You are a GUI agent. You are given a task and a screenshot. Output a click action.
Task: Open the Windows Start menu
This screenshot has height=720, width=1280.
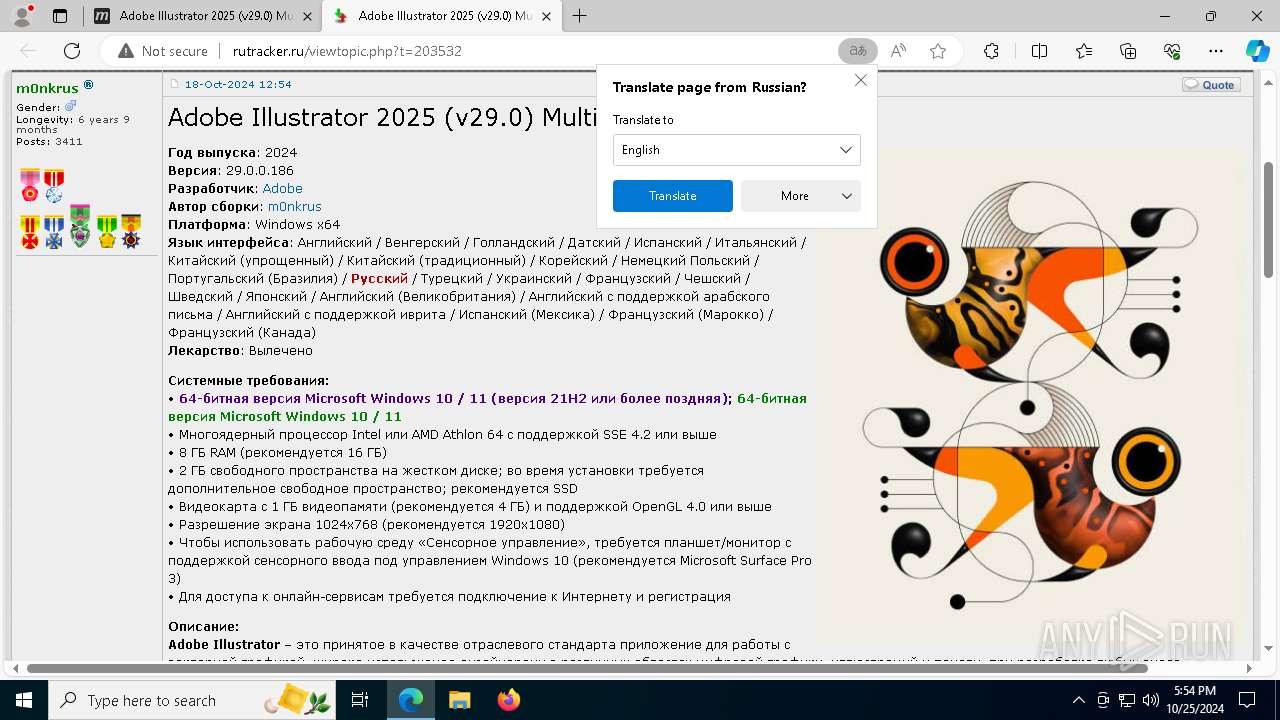pyautogui.click(x=24, y=701)
